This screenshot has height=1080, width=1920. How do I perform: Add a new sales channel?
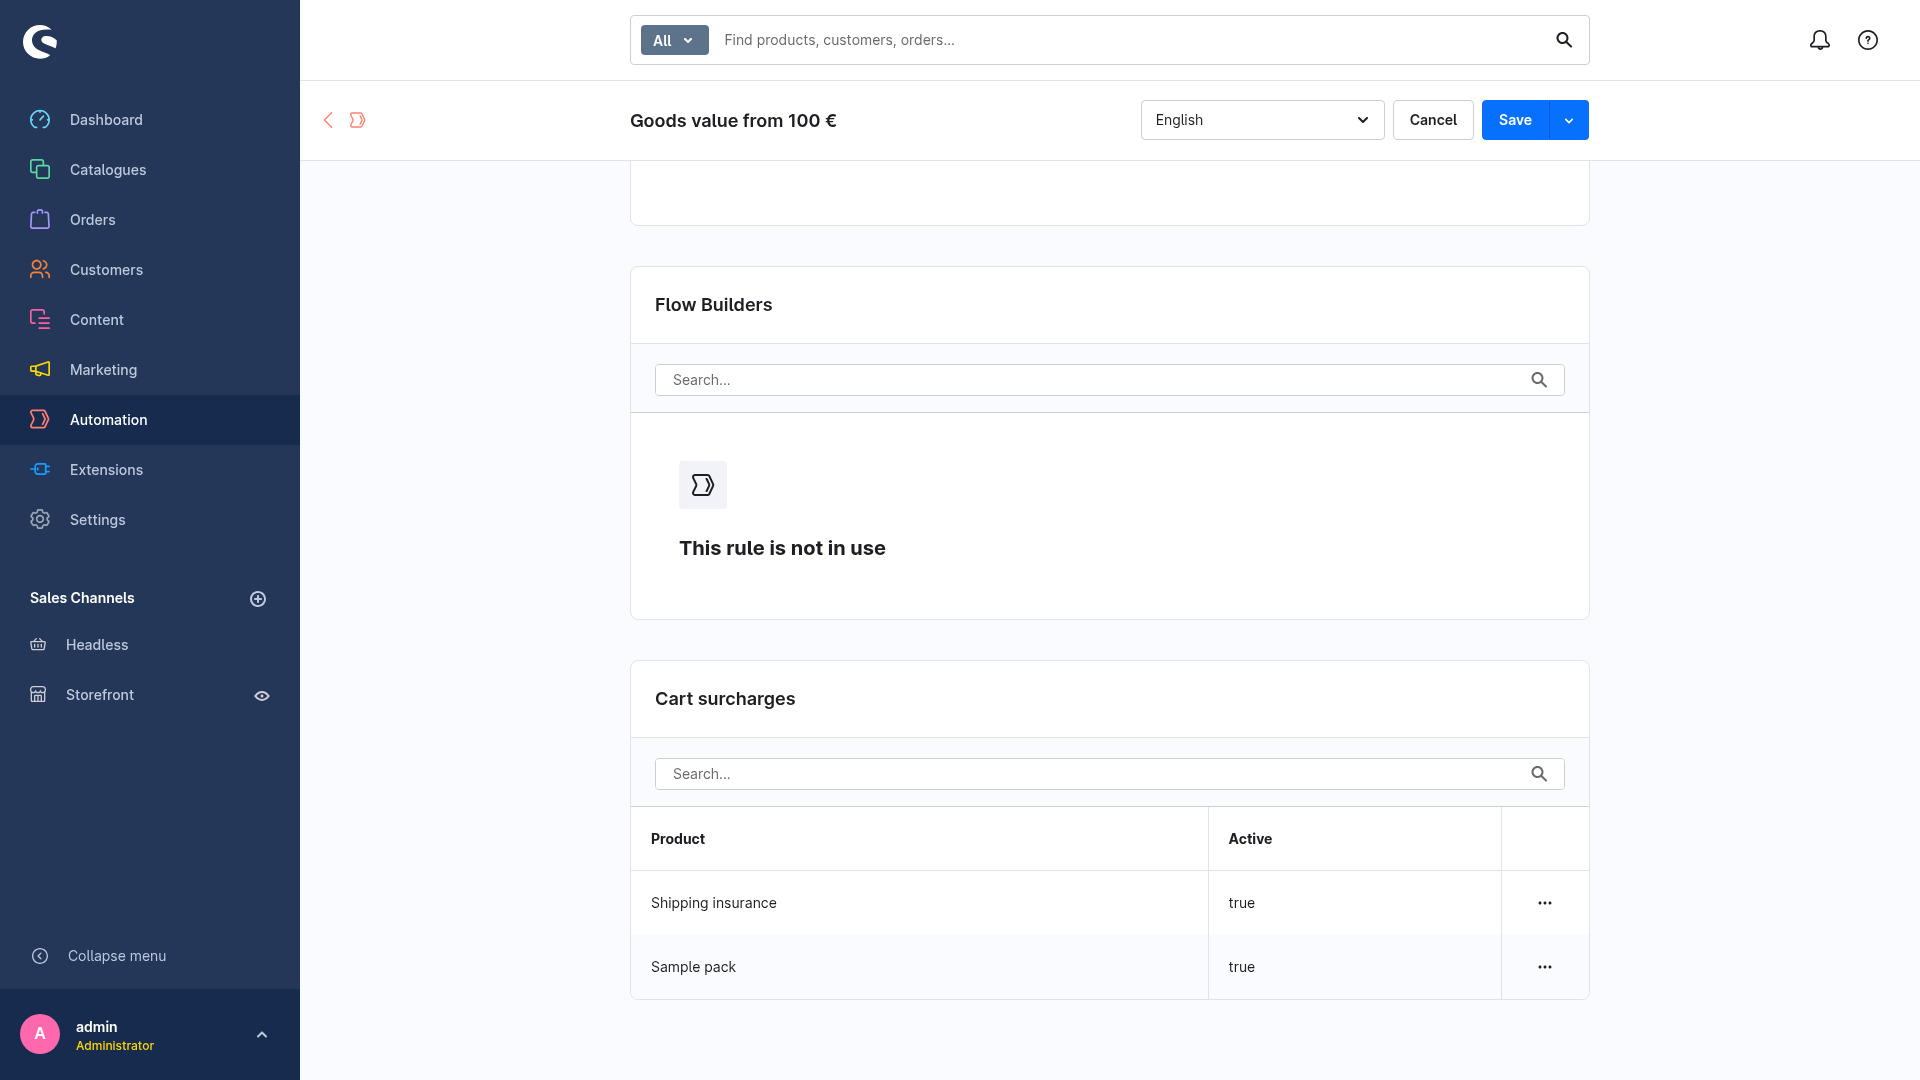[258, 599]
